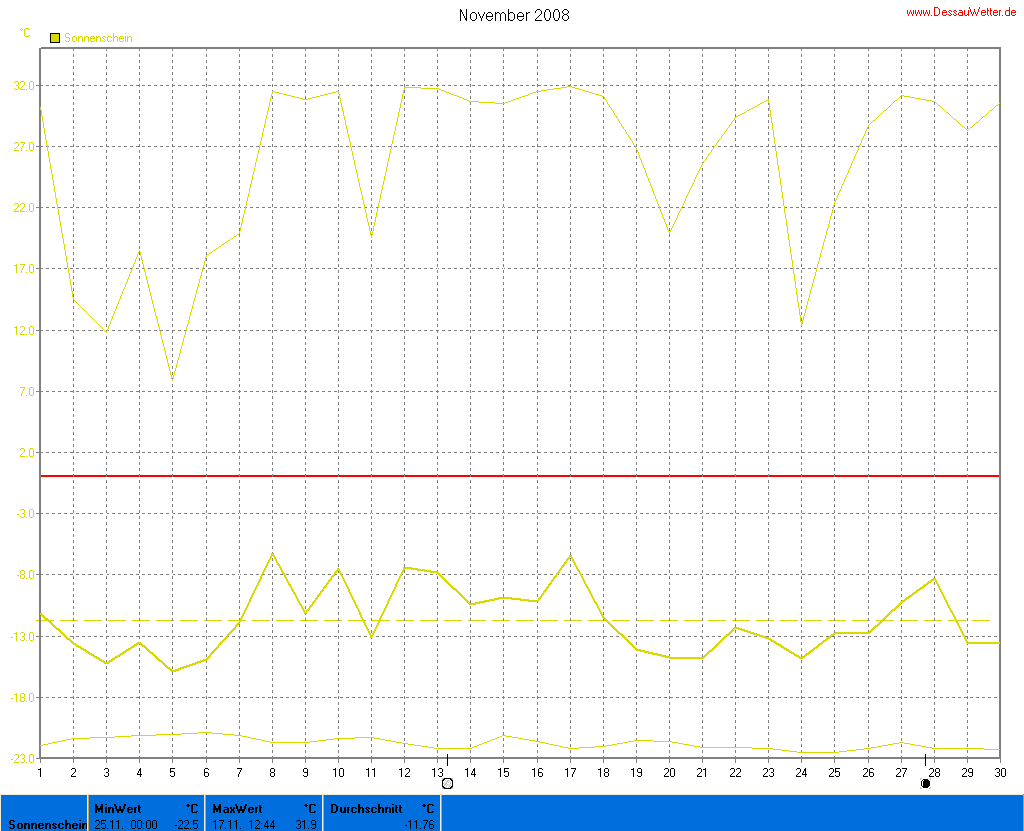Viewport: 1024px width, 831px height.
Task: Click the minimum value -22.5
Action: (x=184, y=824)
